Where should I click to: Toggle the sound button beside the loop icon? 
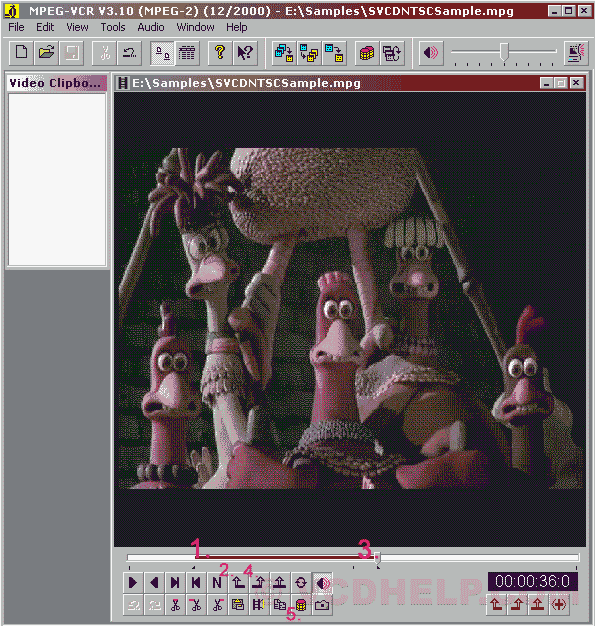tap(322, 583)
